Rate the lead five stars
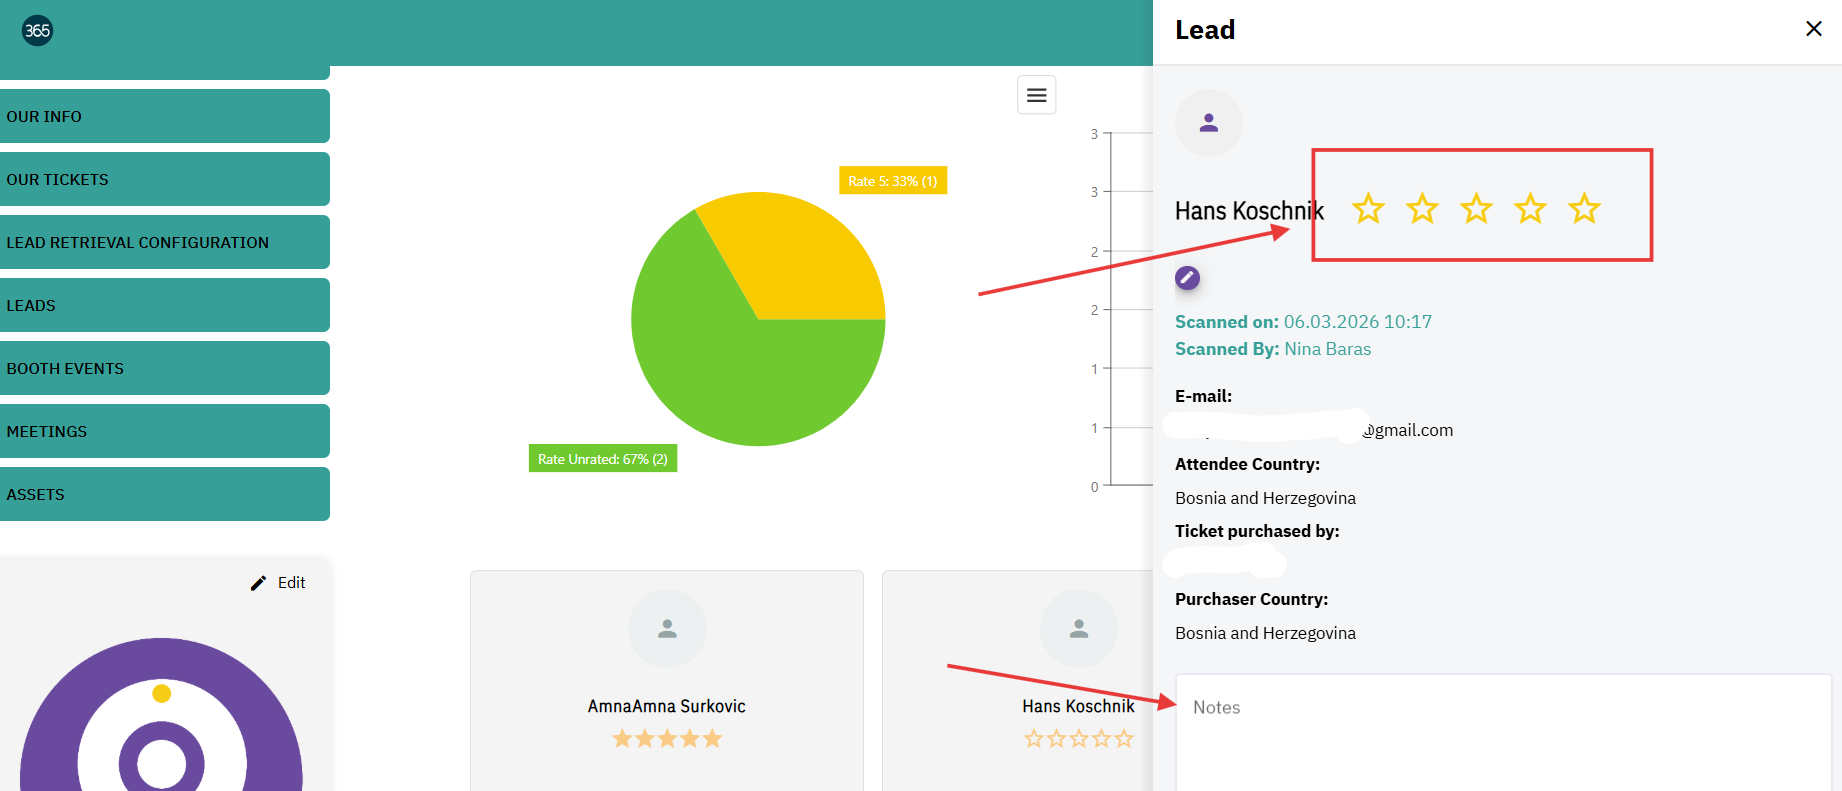The height and width of the screenshot is (791, 1842). pyautogui.click(x=1584, y=209)
